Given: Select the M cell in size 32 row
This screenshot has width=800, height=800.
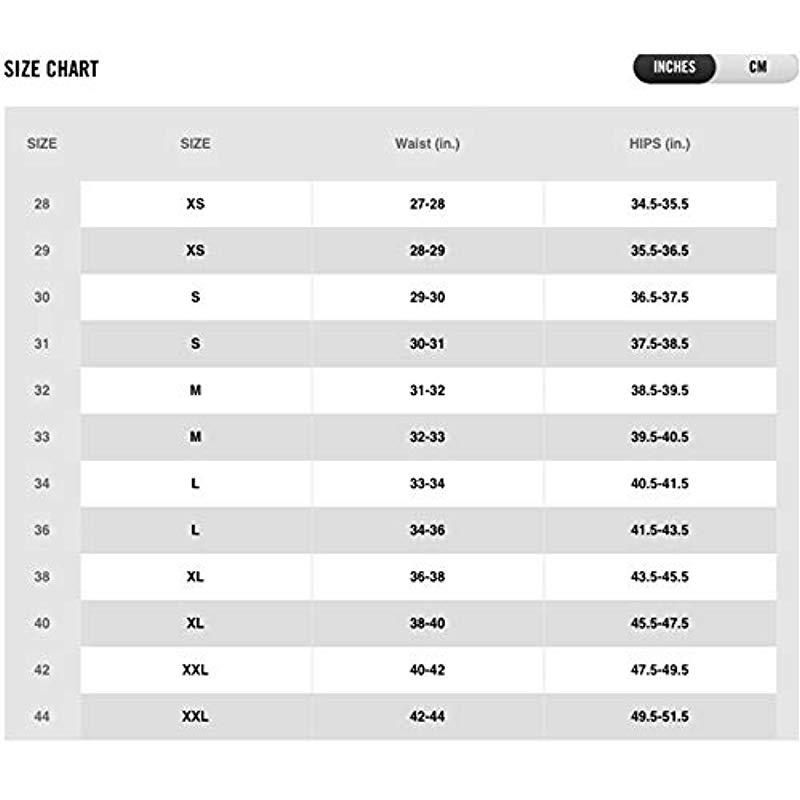Looking at the screenshot, I should point(195,390).
